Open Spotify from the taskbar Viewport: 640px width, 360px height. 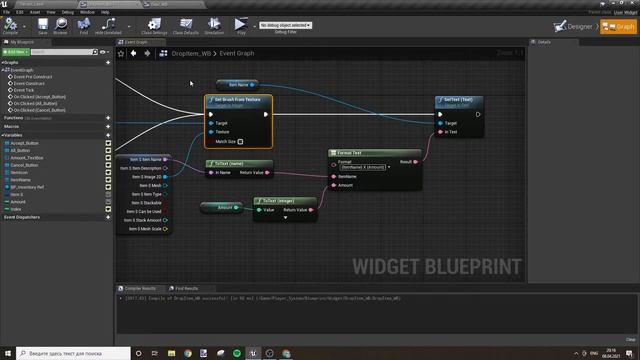[237, 353]
